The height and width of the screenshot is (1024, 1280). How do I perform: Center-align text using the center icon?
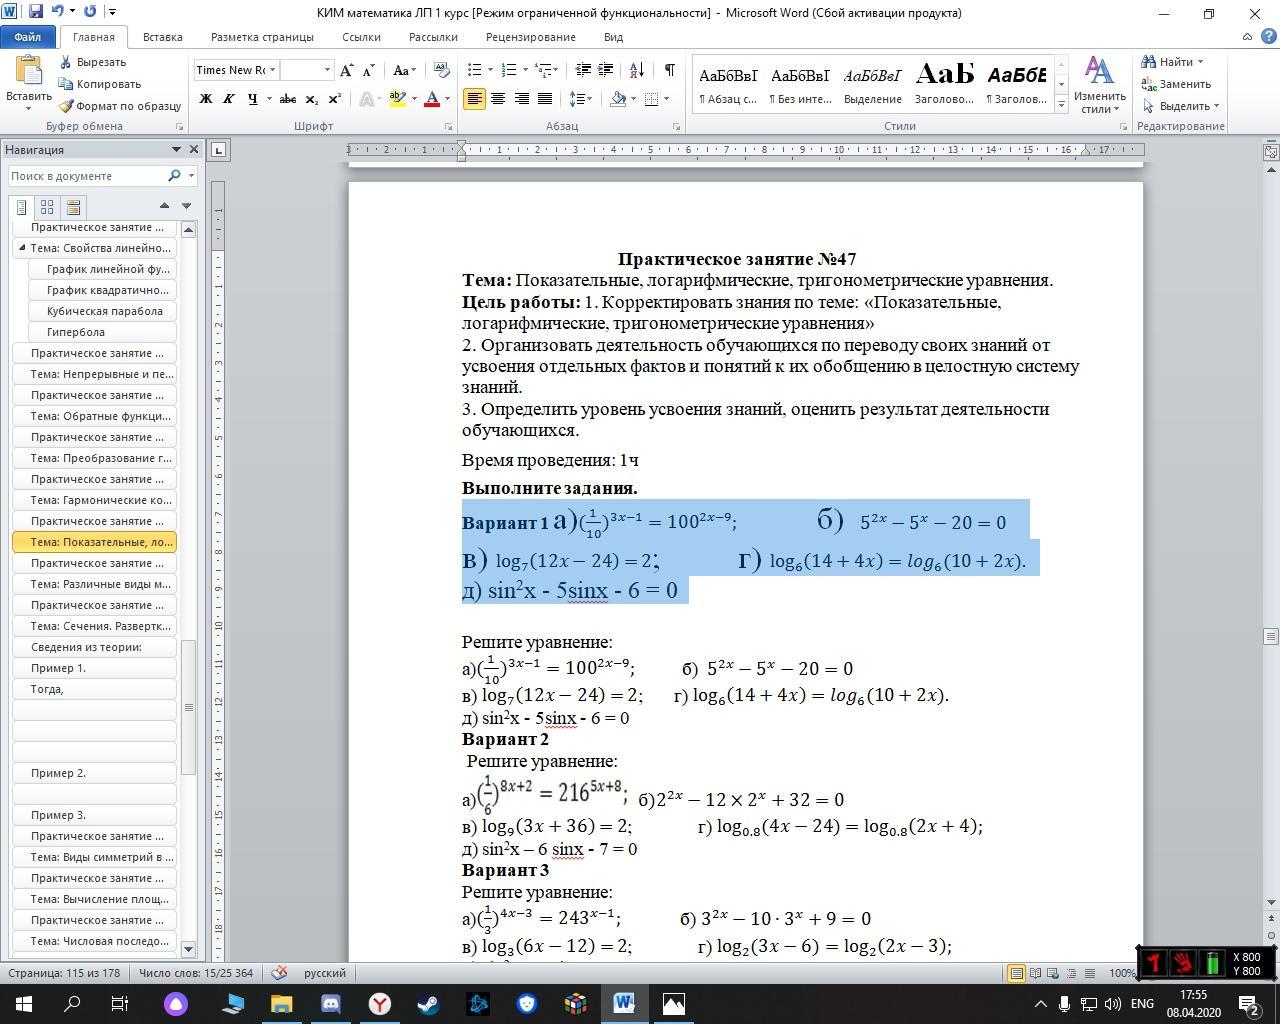point(497,99)
